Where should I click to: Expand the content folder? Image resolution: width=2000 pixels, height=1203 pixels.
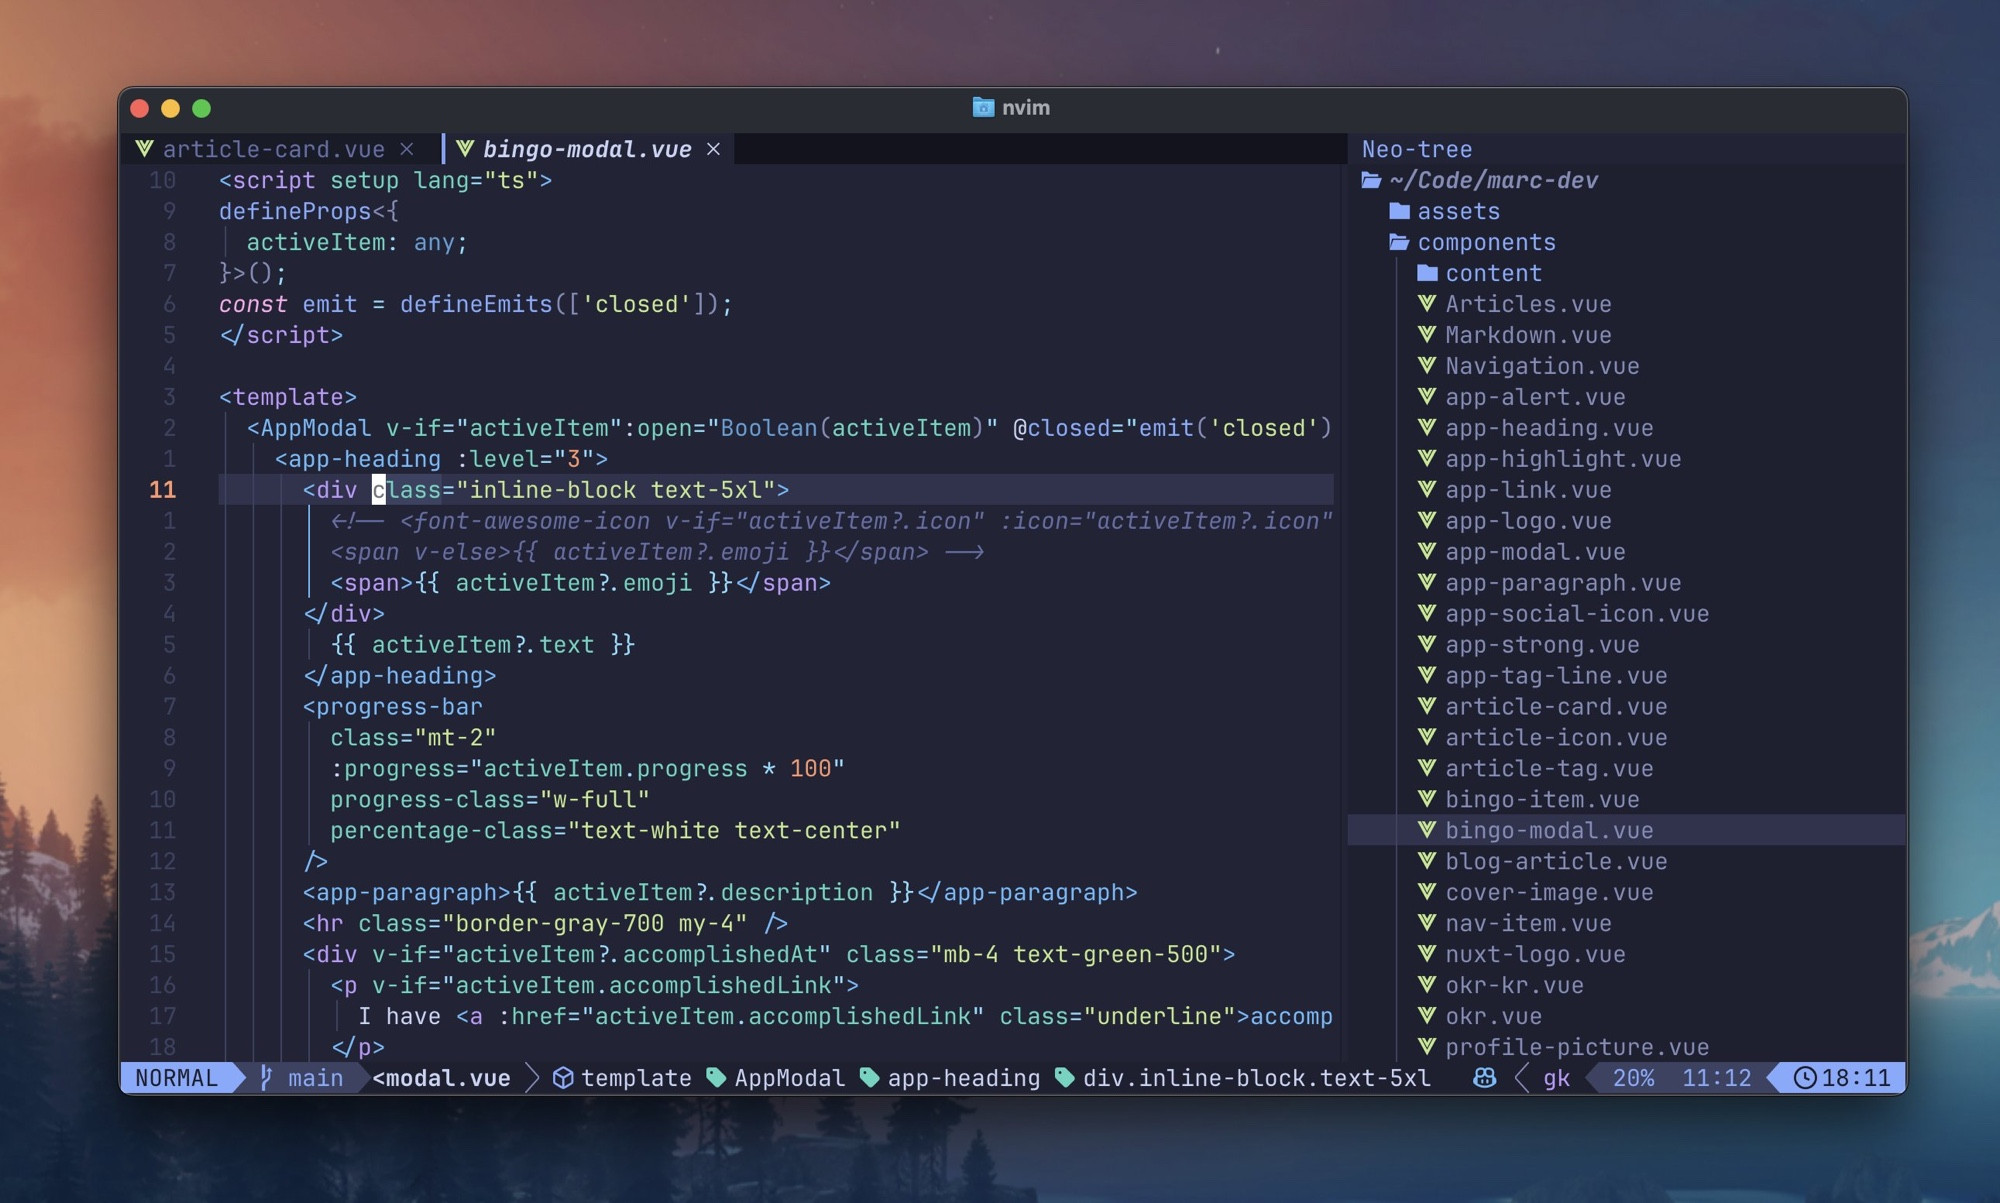point(1480,273)
